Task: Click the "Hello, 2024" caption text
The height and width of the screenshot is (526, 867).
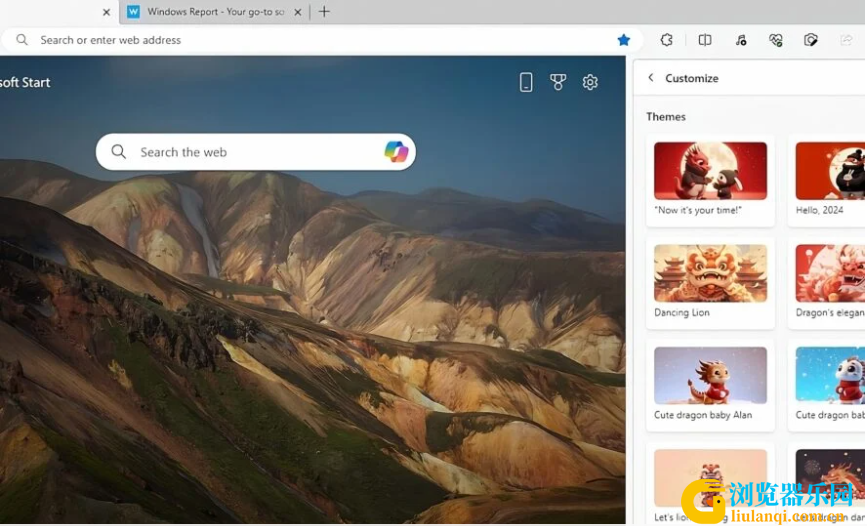Action: click(819, 210)
